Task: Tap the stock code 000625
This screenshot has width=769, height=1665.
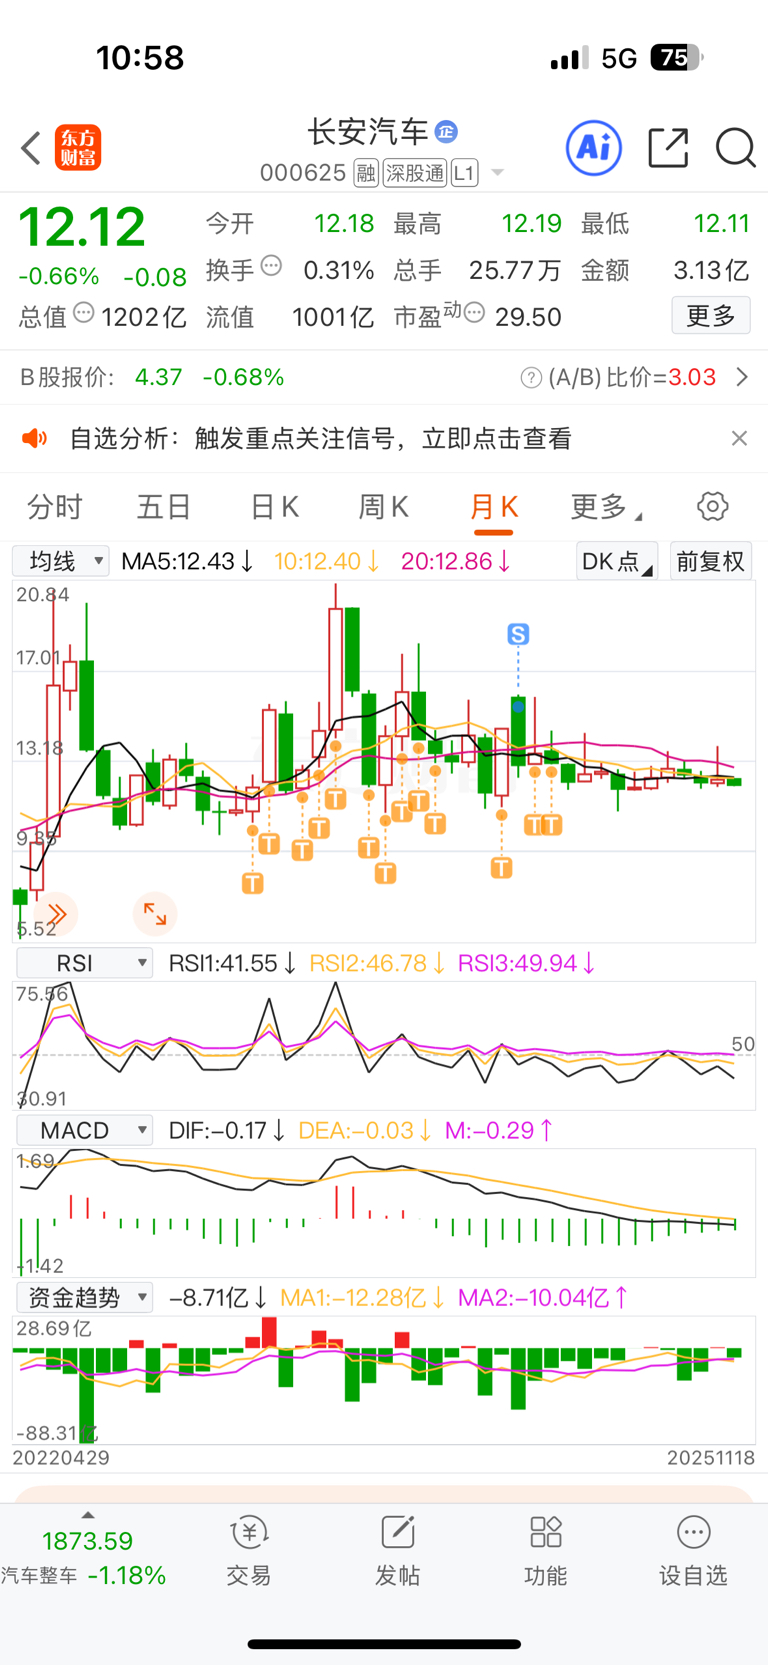Action: coord(303,173)
